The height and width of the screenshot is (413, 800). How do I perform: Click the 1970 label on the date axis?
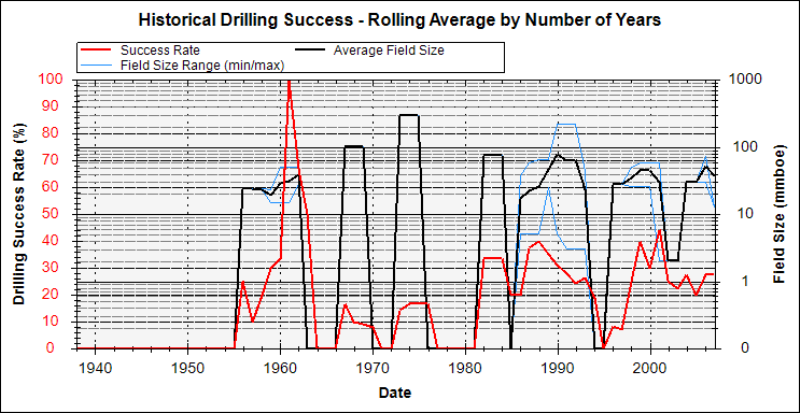point(373,367)
